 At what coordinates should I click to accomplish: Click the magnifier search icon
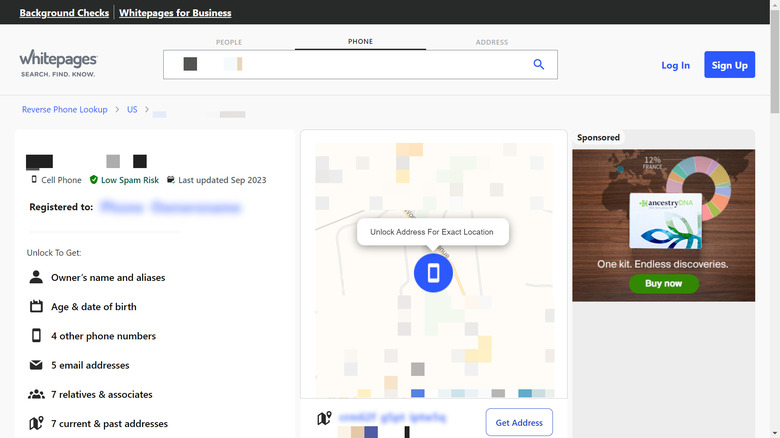pos(538,64)
